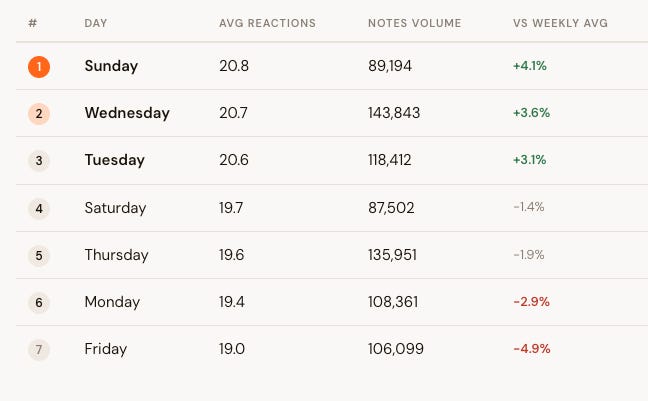The image size is (648, 401).
Task: Click the orange rank 1 badge
Action: pyautogui.click(x=39, y=67)
